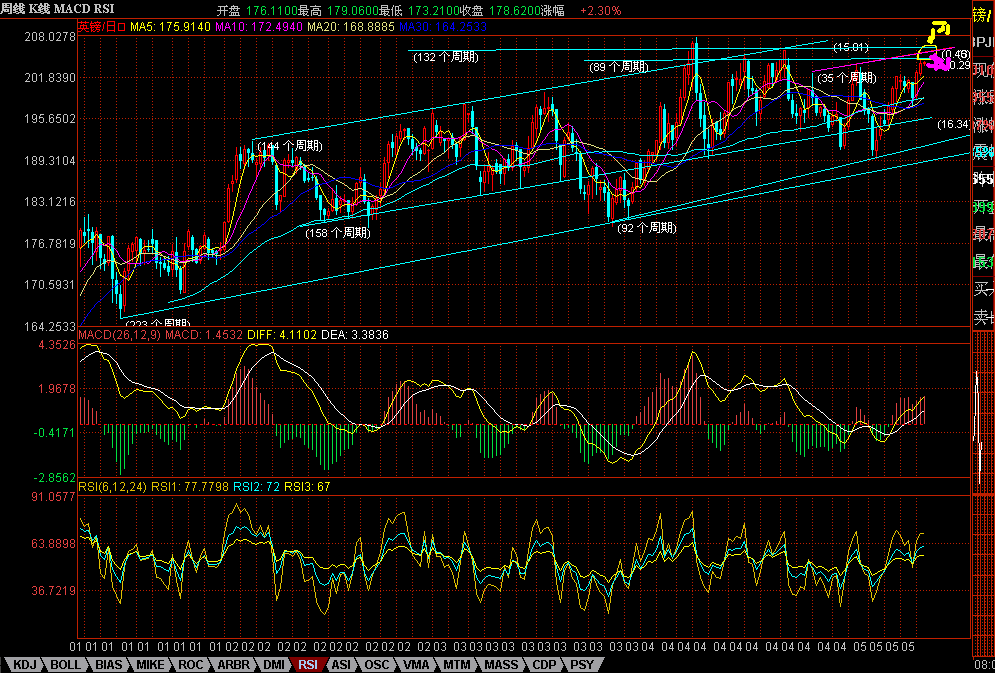The height and width of the screenshot is (673, 995).
Task: Click the active RSI tab
Action: [x=309, y=664]
